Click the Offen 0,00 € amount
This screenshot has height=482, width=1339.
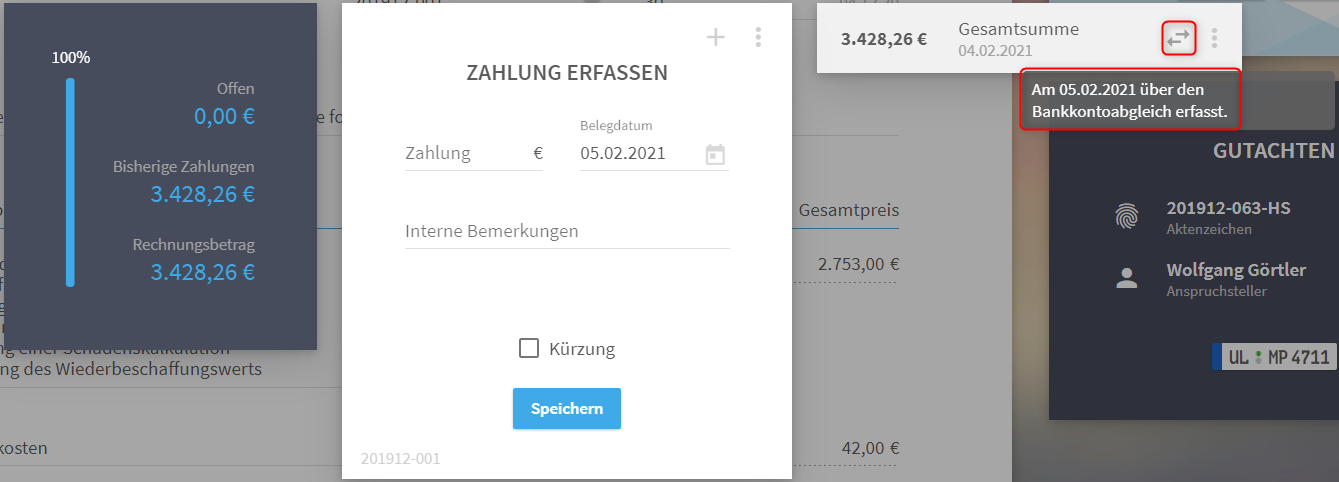[x=225, y=116]
